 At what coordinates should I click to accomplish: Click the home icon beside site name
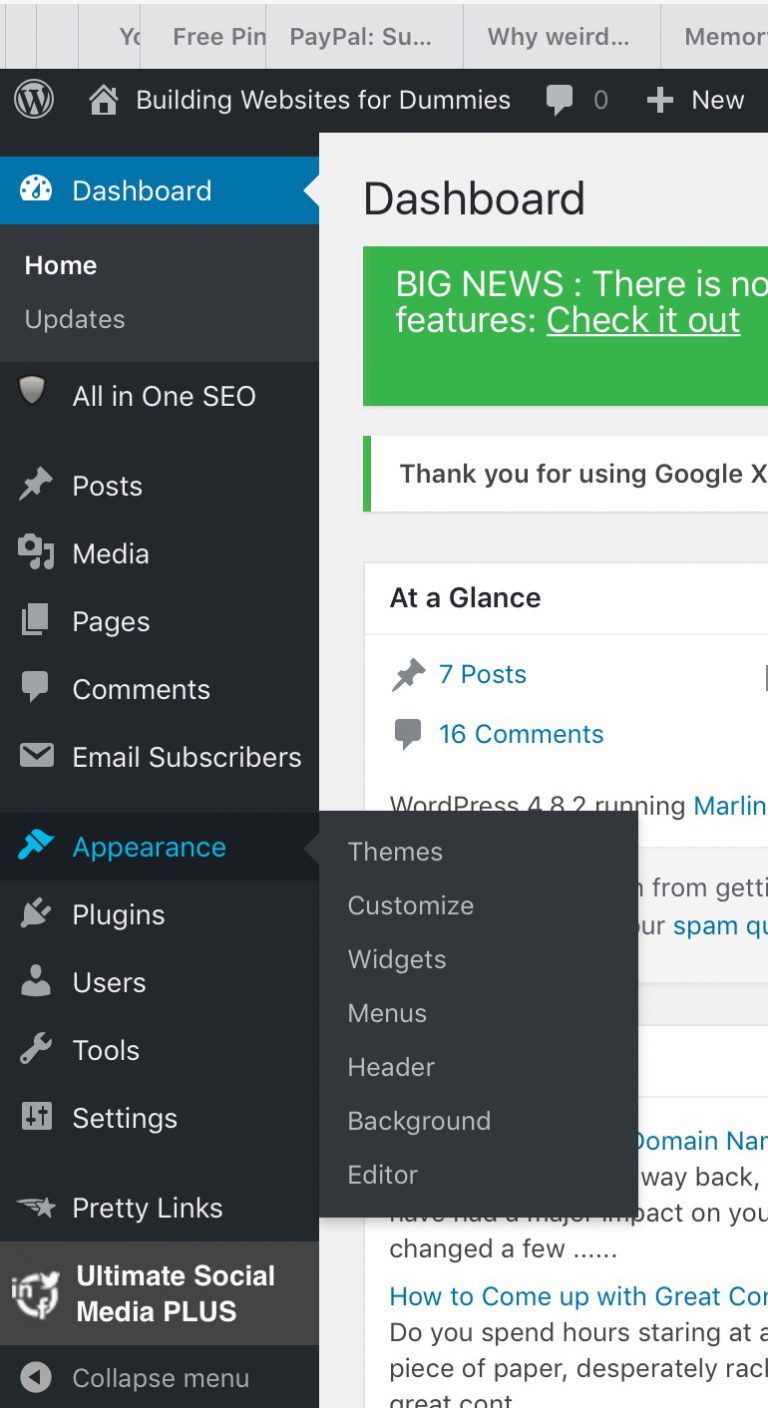pyautogui.click(x=103, y=100)
